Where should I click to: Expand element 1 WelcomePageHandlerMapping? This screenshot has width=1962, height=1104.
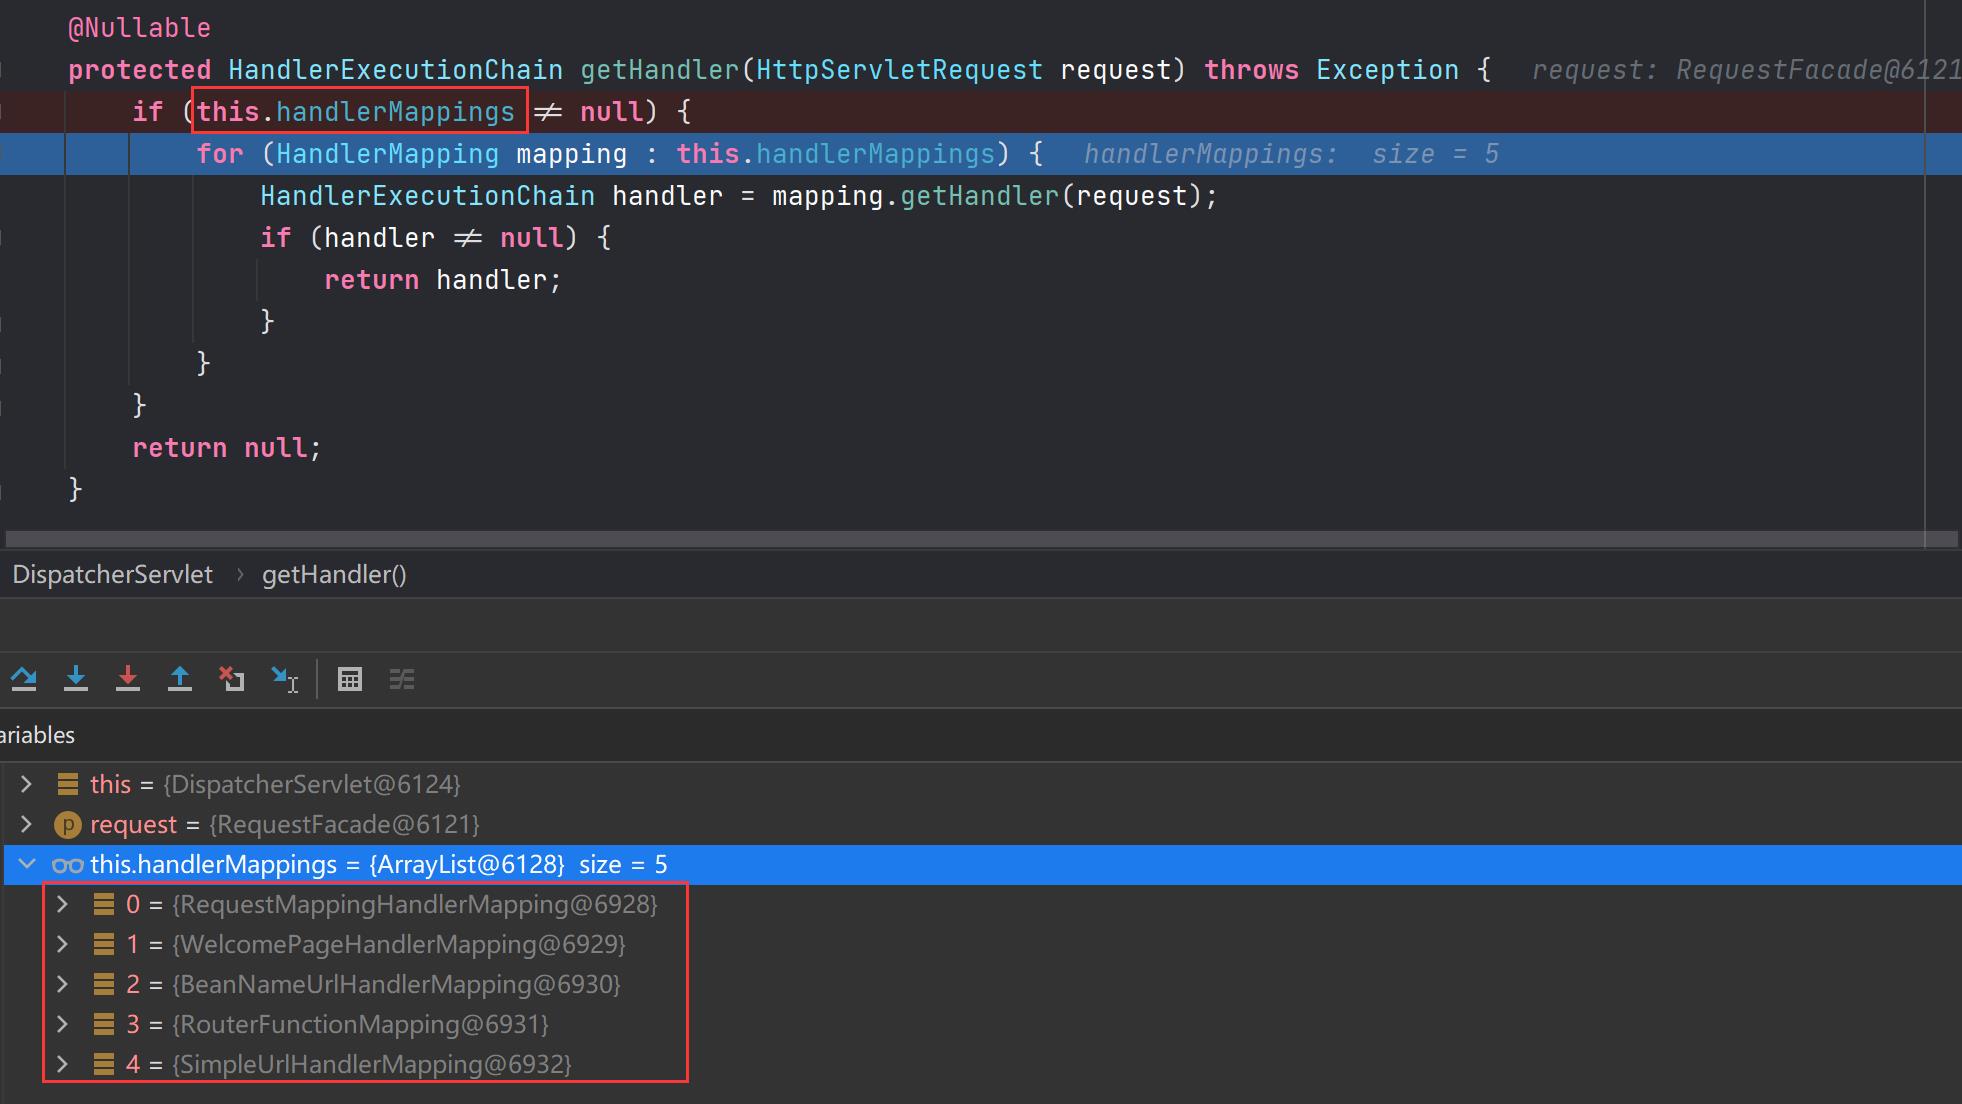click(63, 944)
